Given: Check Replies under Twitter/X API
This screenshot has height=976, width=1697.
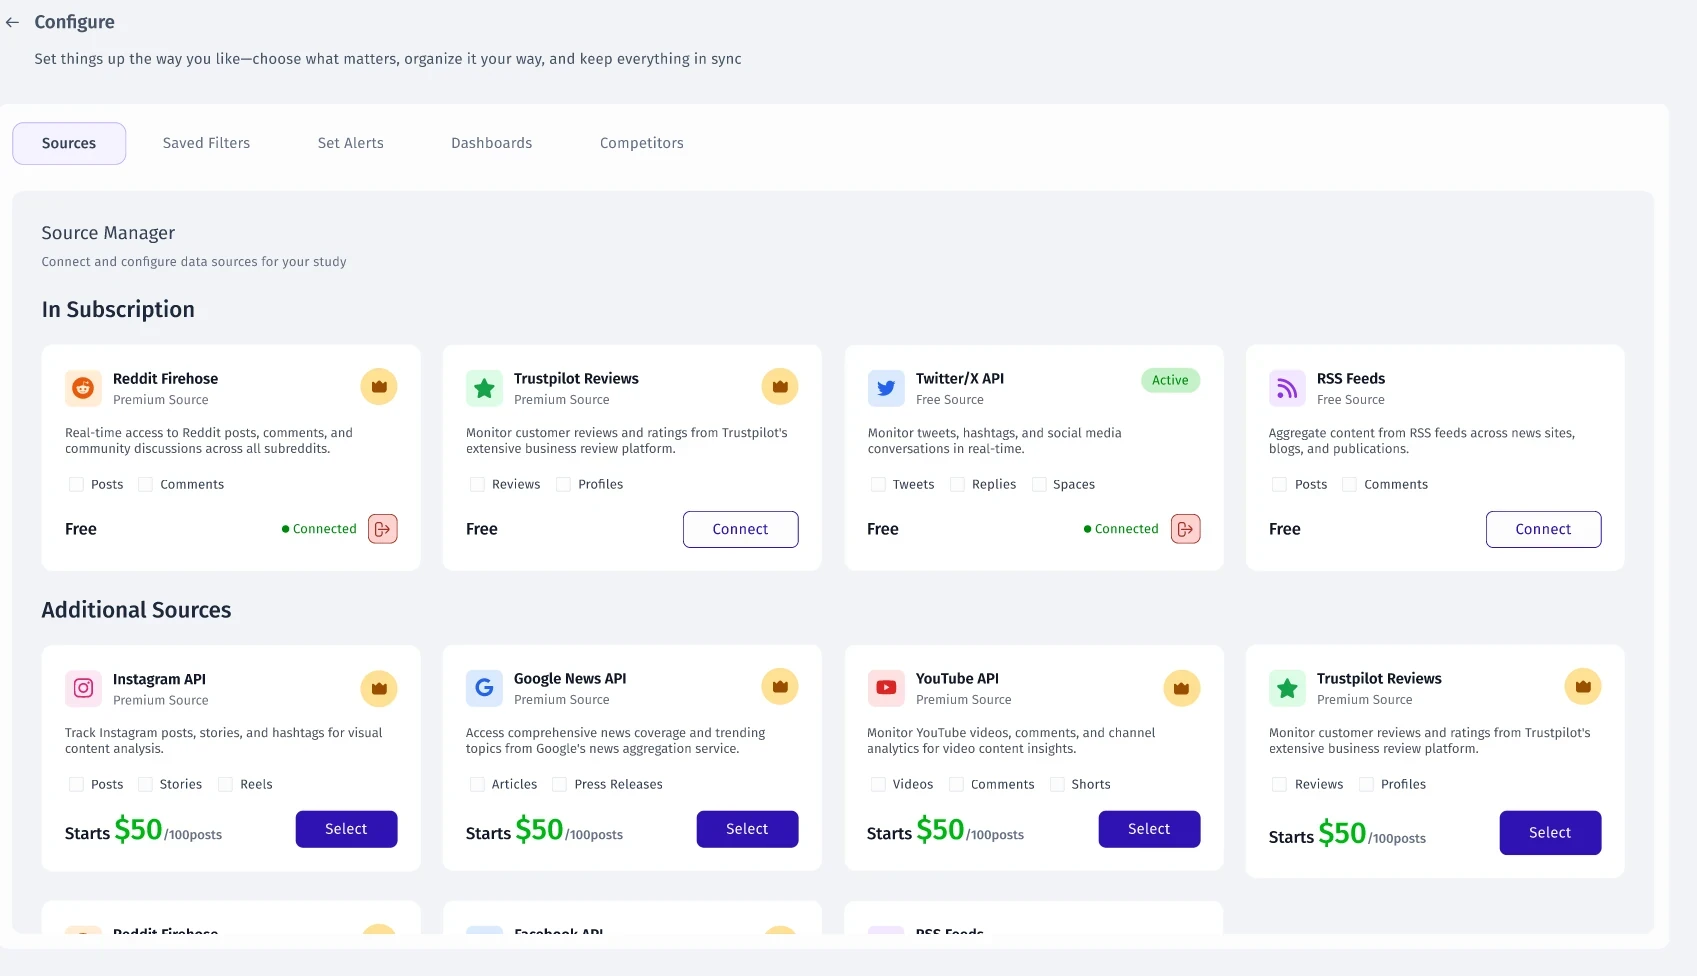Looking at the screenshot, I should coord(958,484).
